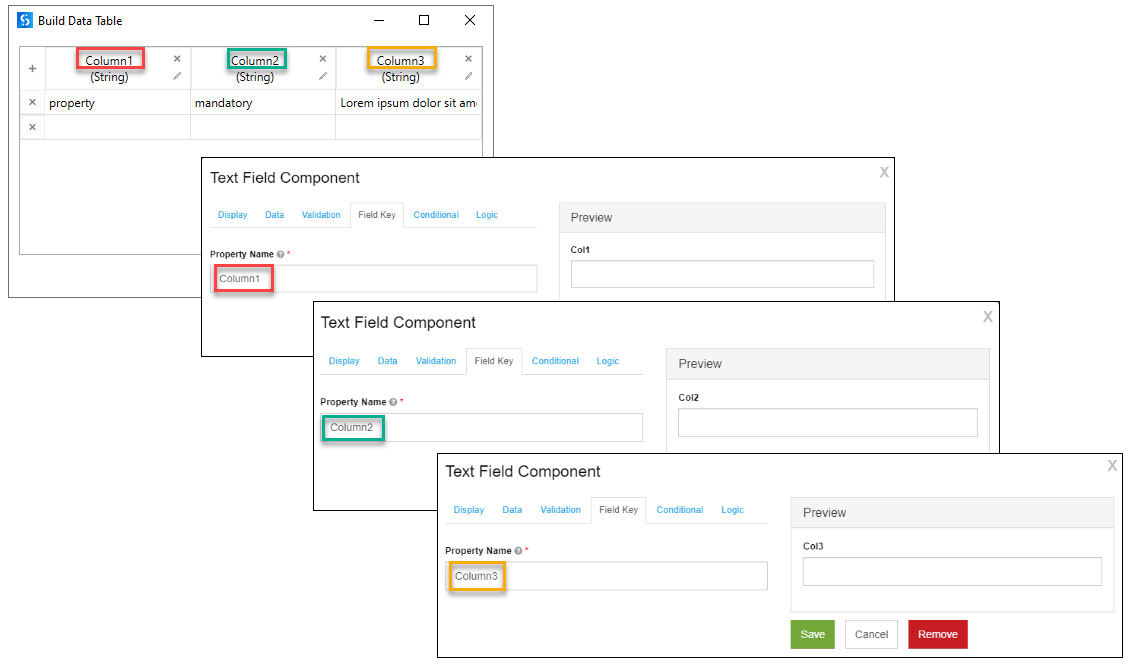
Task: Edit Column2 using the pencil icon
Action: pyautogui.click(x=322, y=76)
